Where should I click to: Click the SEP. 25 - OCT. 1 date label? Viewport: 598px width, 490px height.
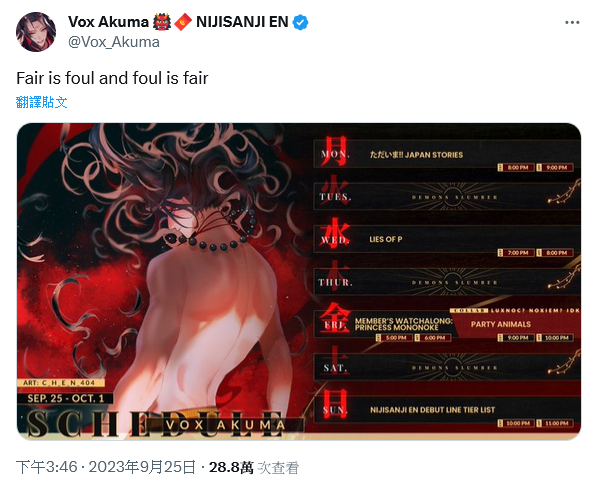click(65, 398)
